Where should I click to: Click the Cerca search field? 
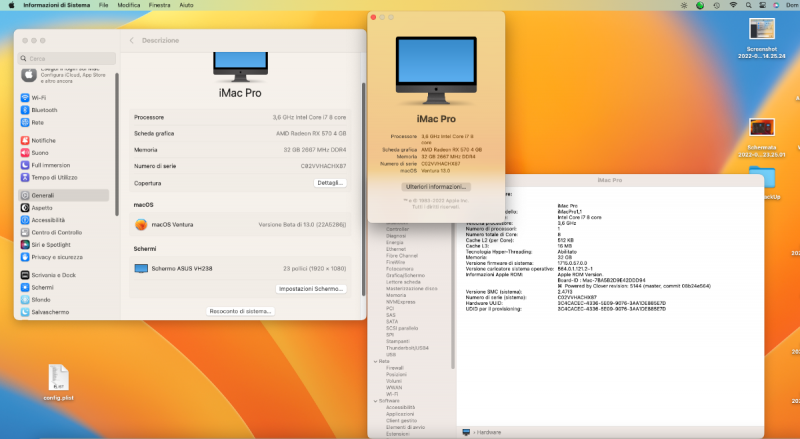point(67,58)
